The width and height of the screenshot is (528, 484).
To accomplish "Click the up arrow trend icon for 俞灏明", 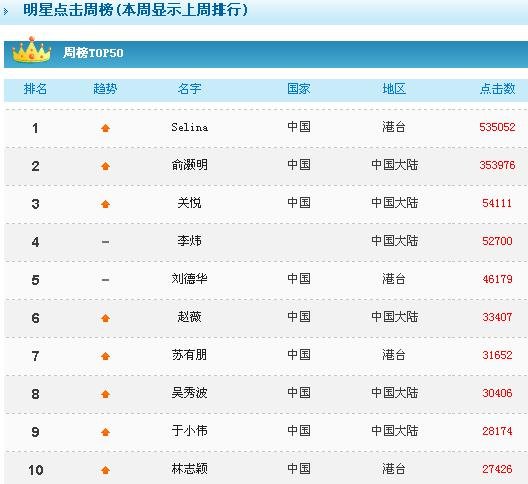I will (x=105, y=166).
